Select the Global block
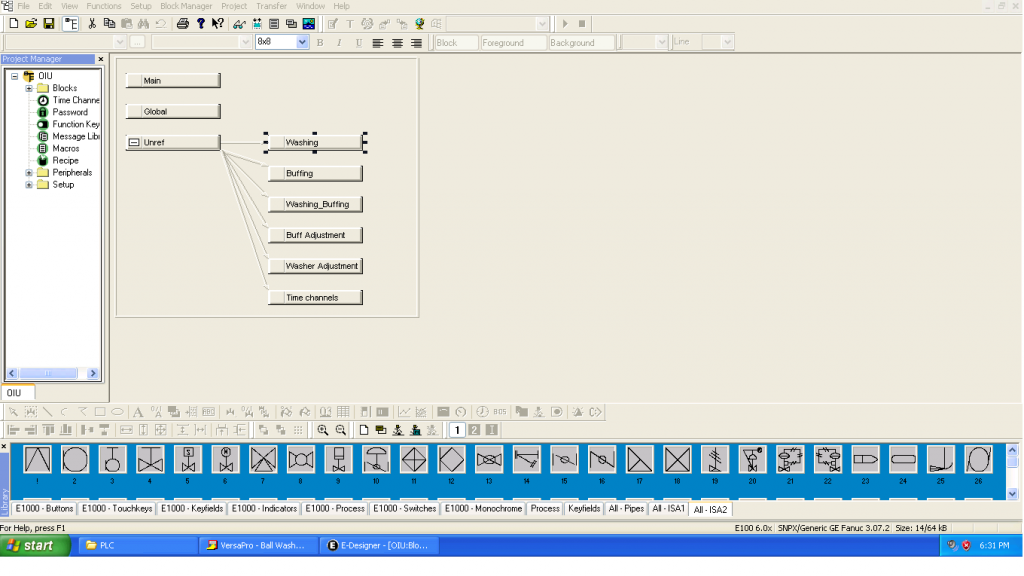The height and width of the screenshot is (576, 1024). click(173, 112)
